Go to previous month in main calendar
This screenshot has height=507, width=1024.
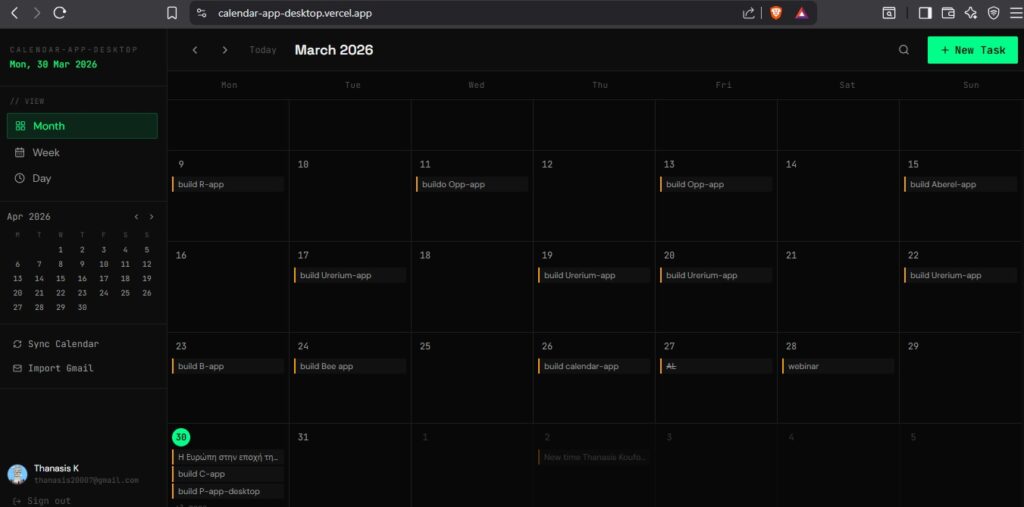[195, 50]
